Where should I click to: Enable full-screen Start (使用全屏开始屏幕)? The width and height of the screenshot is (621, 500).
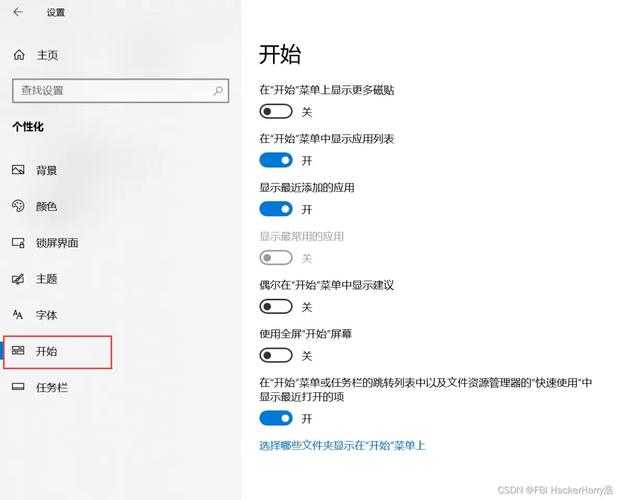point(276,355)
